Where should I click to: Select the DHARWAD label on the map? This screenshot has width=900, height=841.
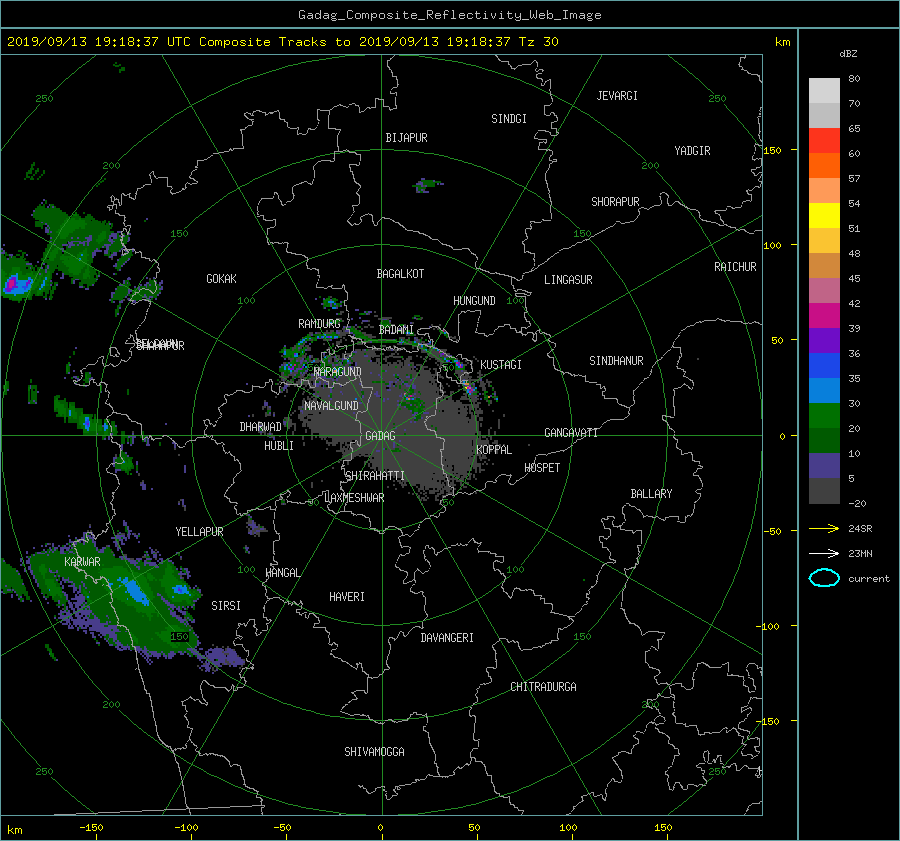[x=260, y=427]
